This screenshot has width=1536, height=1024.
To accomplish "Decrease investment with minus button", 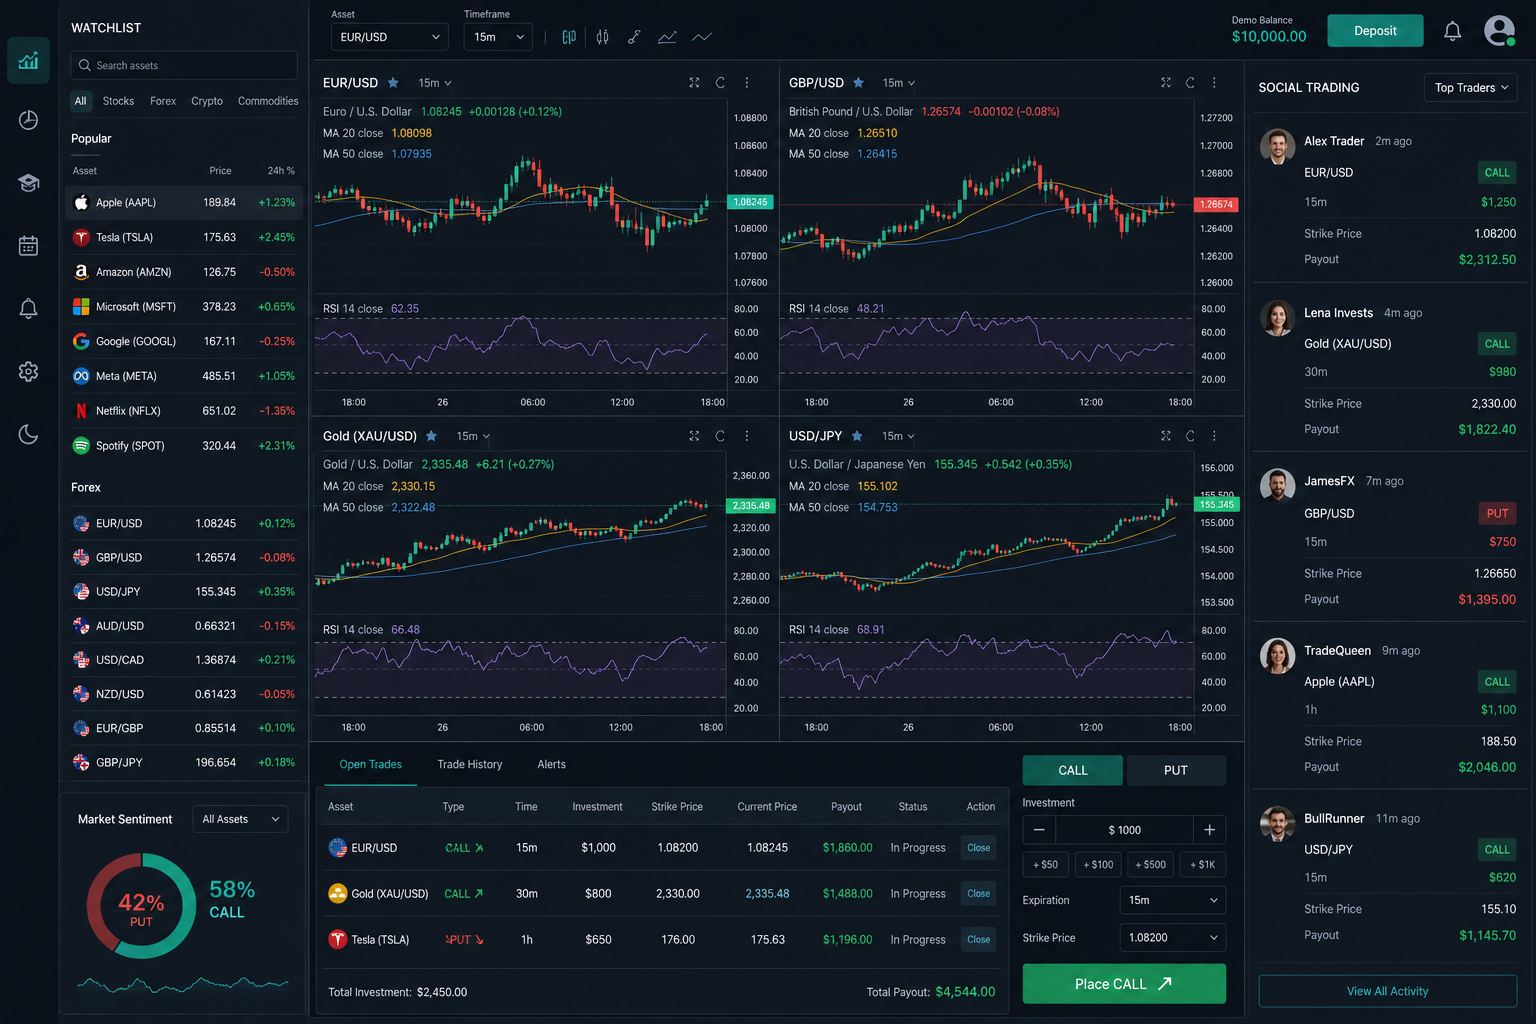I will tap(1039, 830).
